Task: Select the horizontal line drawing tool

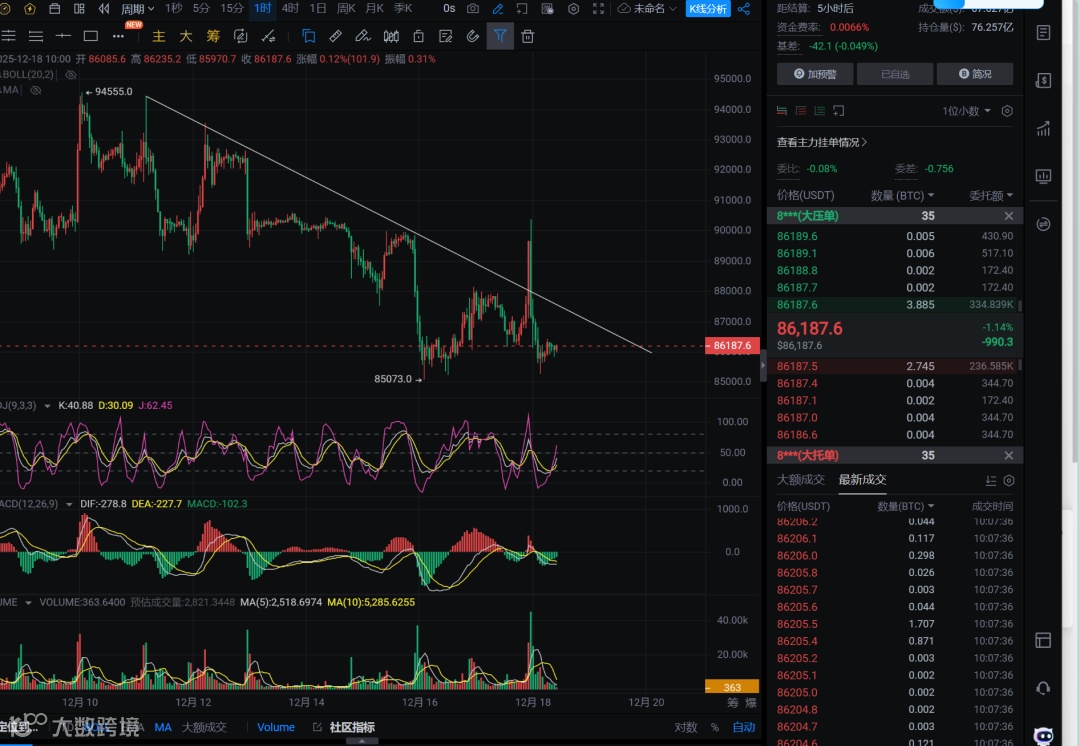Action: pos(63,36)
